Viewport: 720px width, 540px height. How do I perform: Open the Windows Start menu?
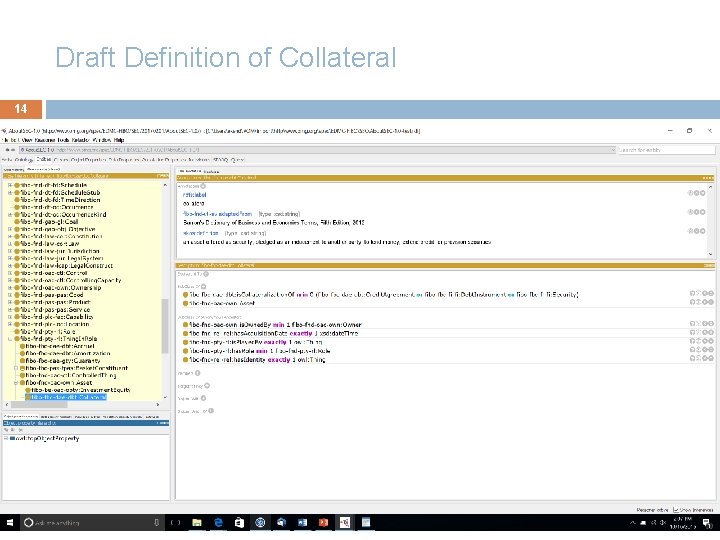10,523
